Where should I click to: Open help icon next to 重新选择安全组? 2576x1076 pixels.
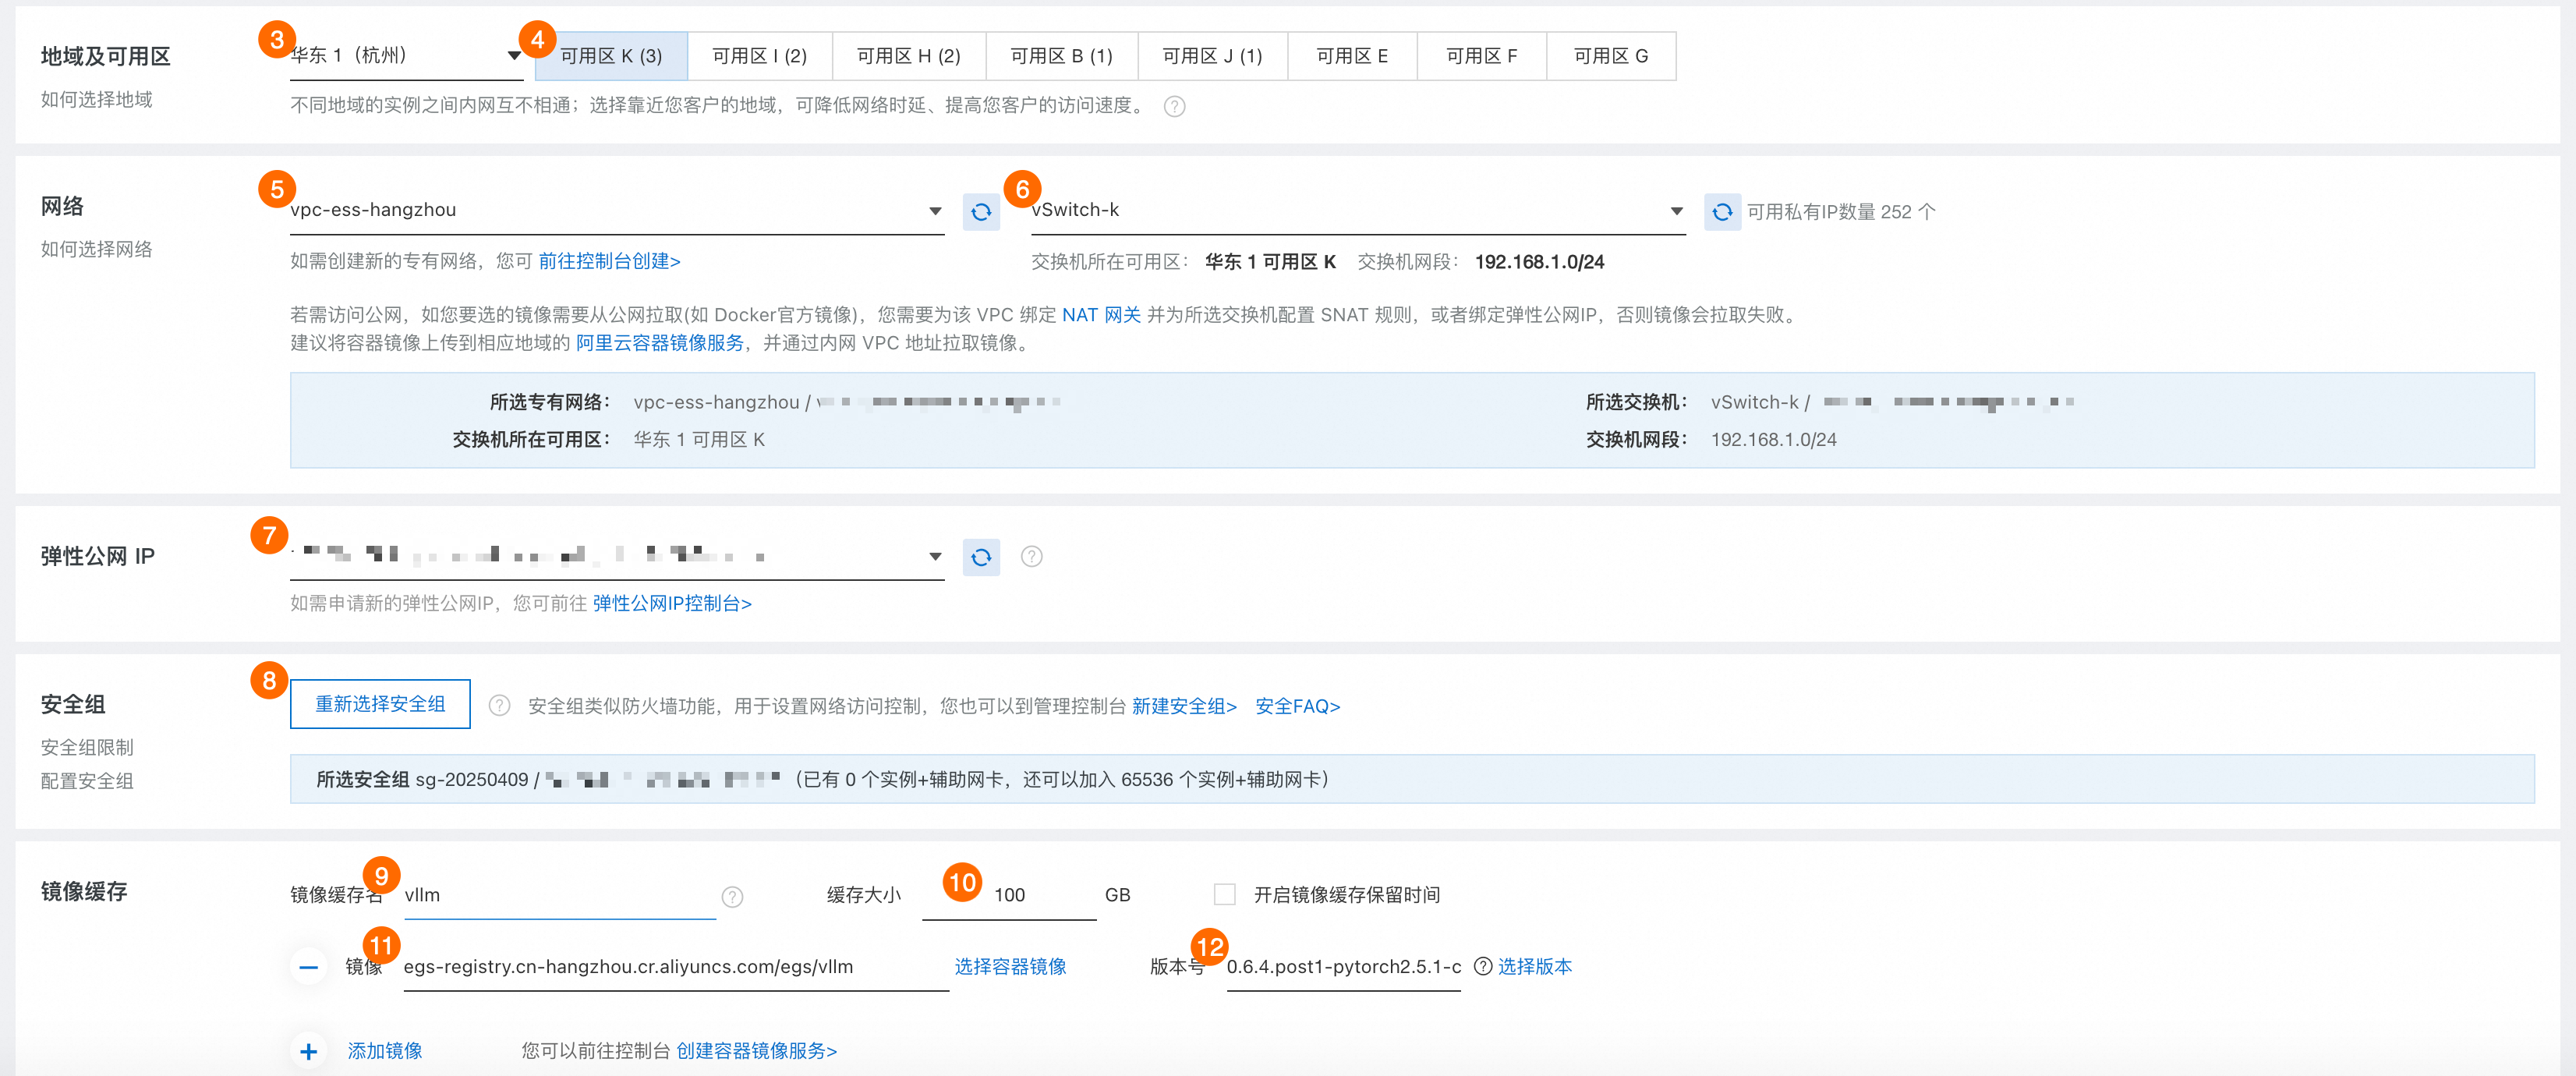click(499, 706)
